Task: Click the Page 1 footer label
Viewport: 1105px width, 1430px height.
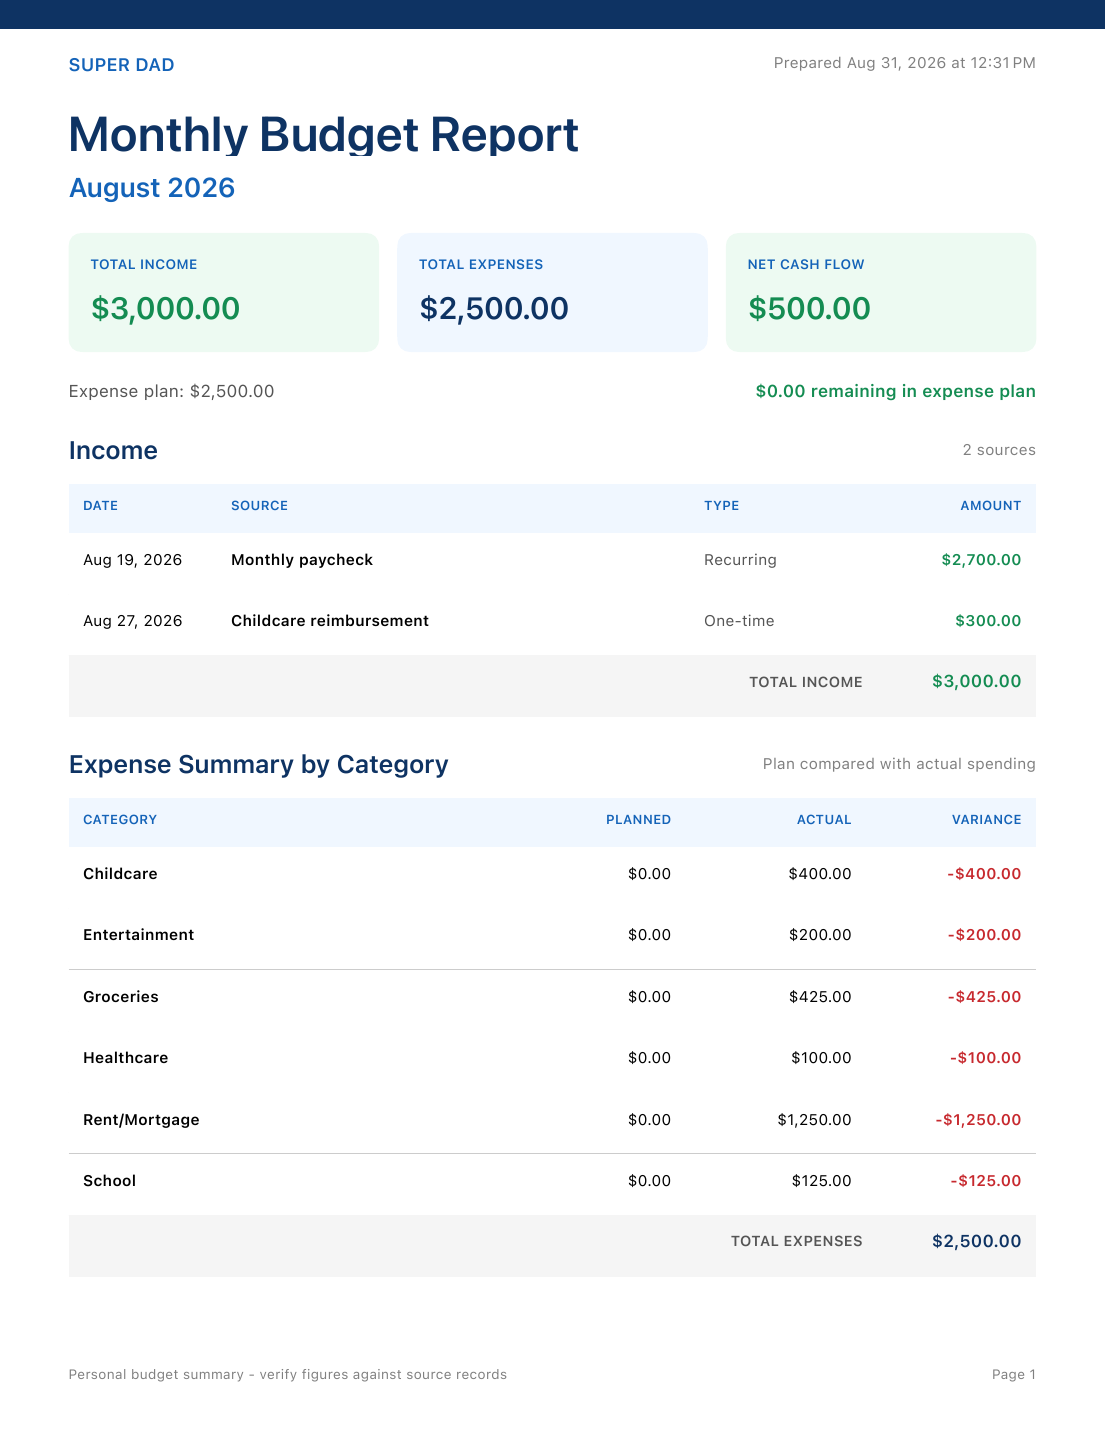Action: pyautogui.click(x=1013, y=1375)
